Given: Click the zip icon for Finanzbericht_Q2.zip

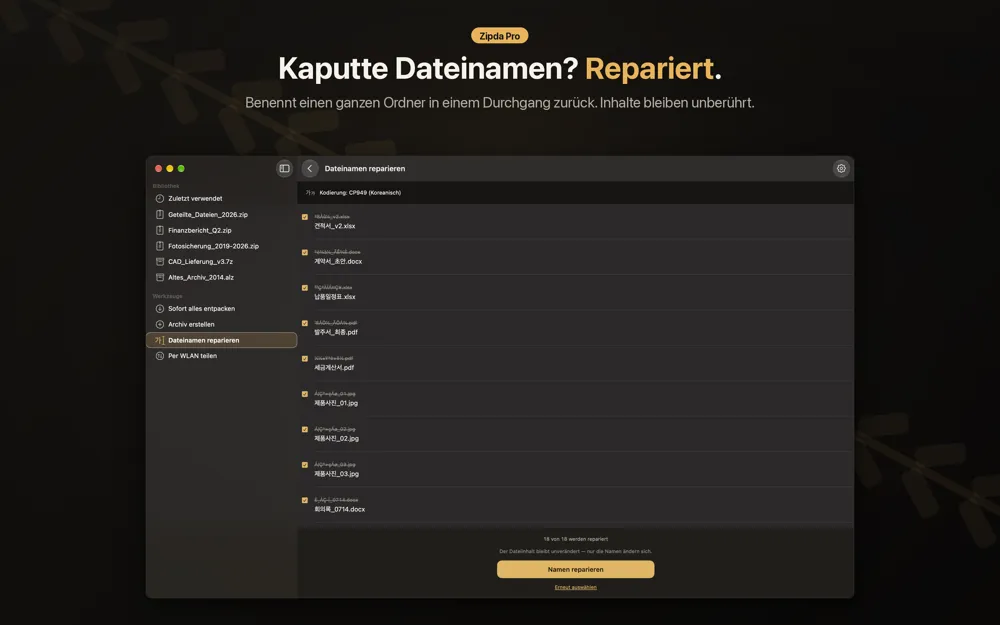Looking at the screenshot, I should (160, 230).
